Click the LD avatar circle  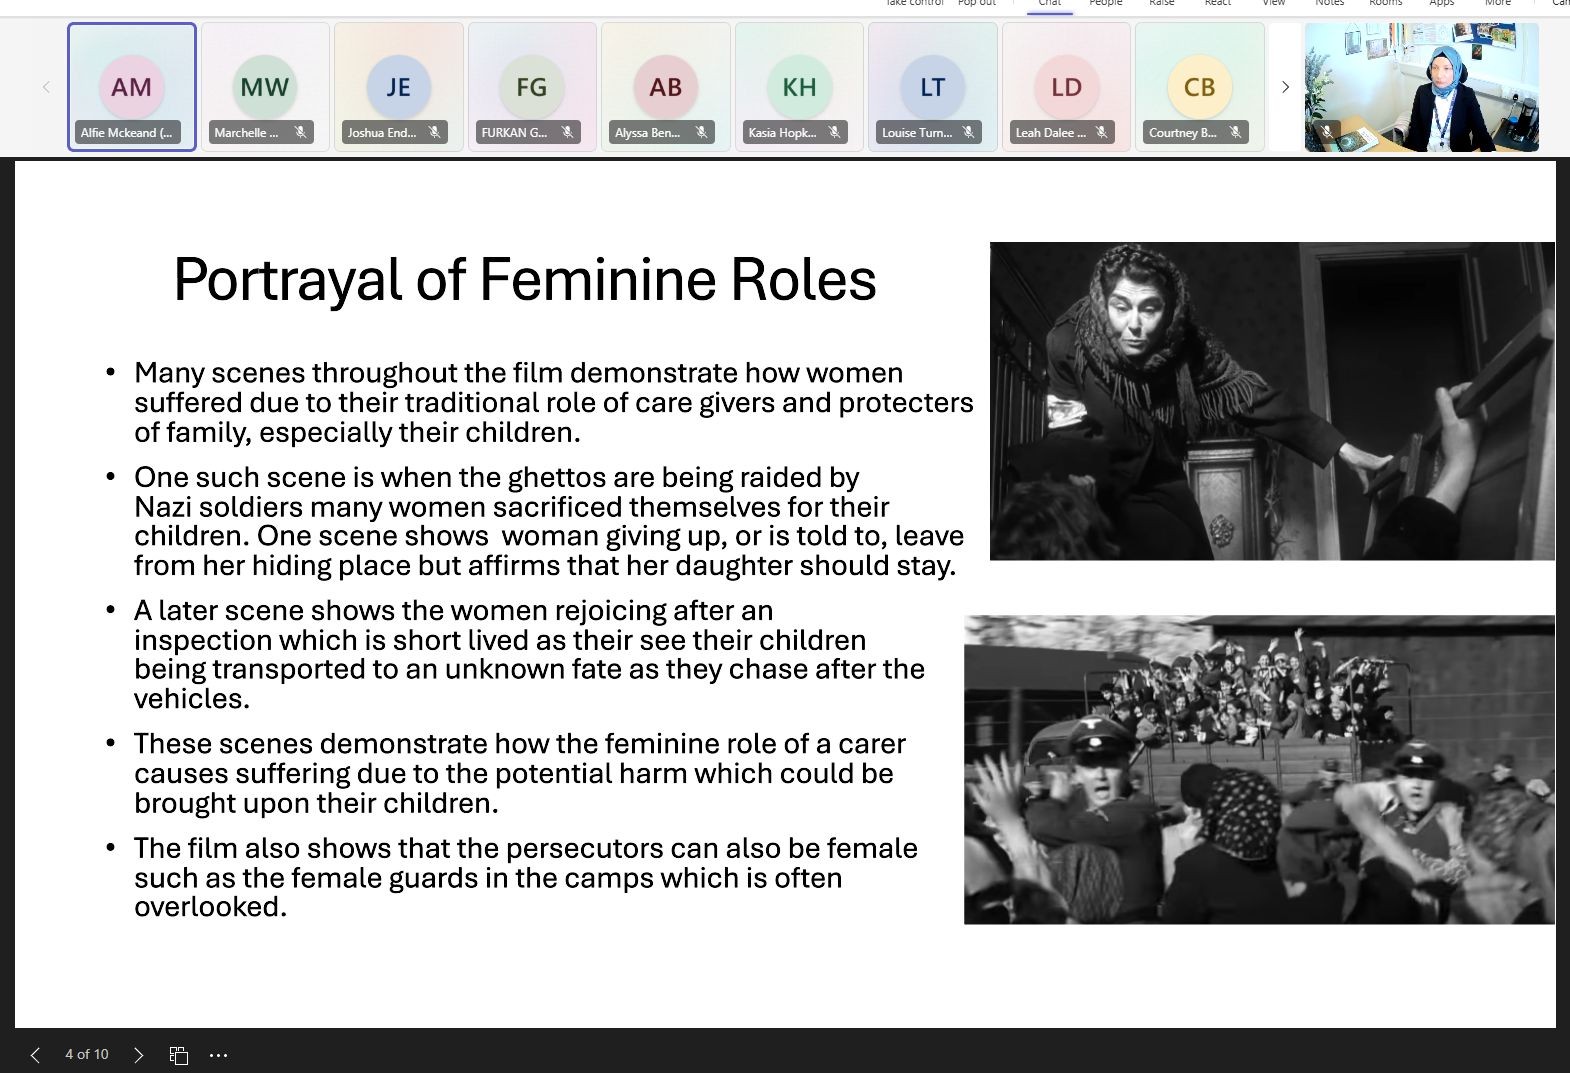(x=1066, y=87)
